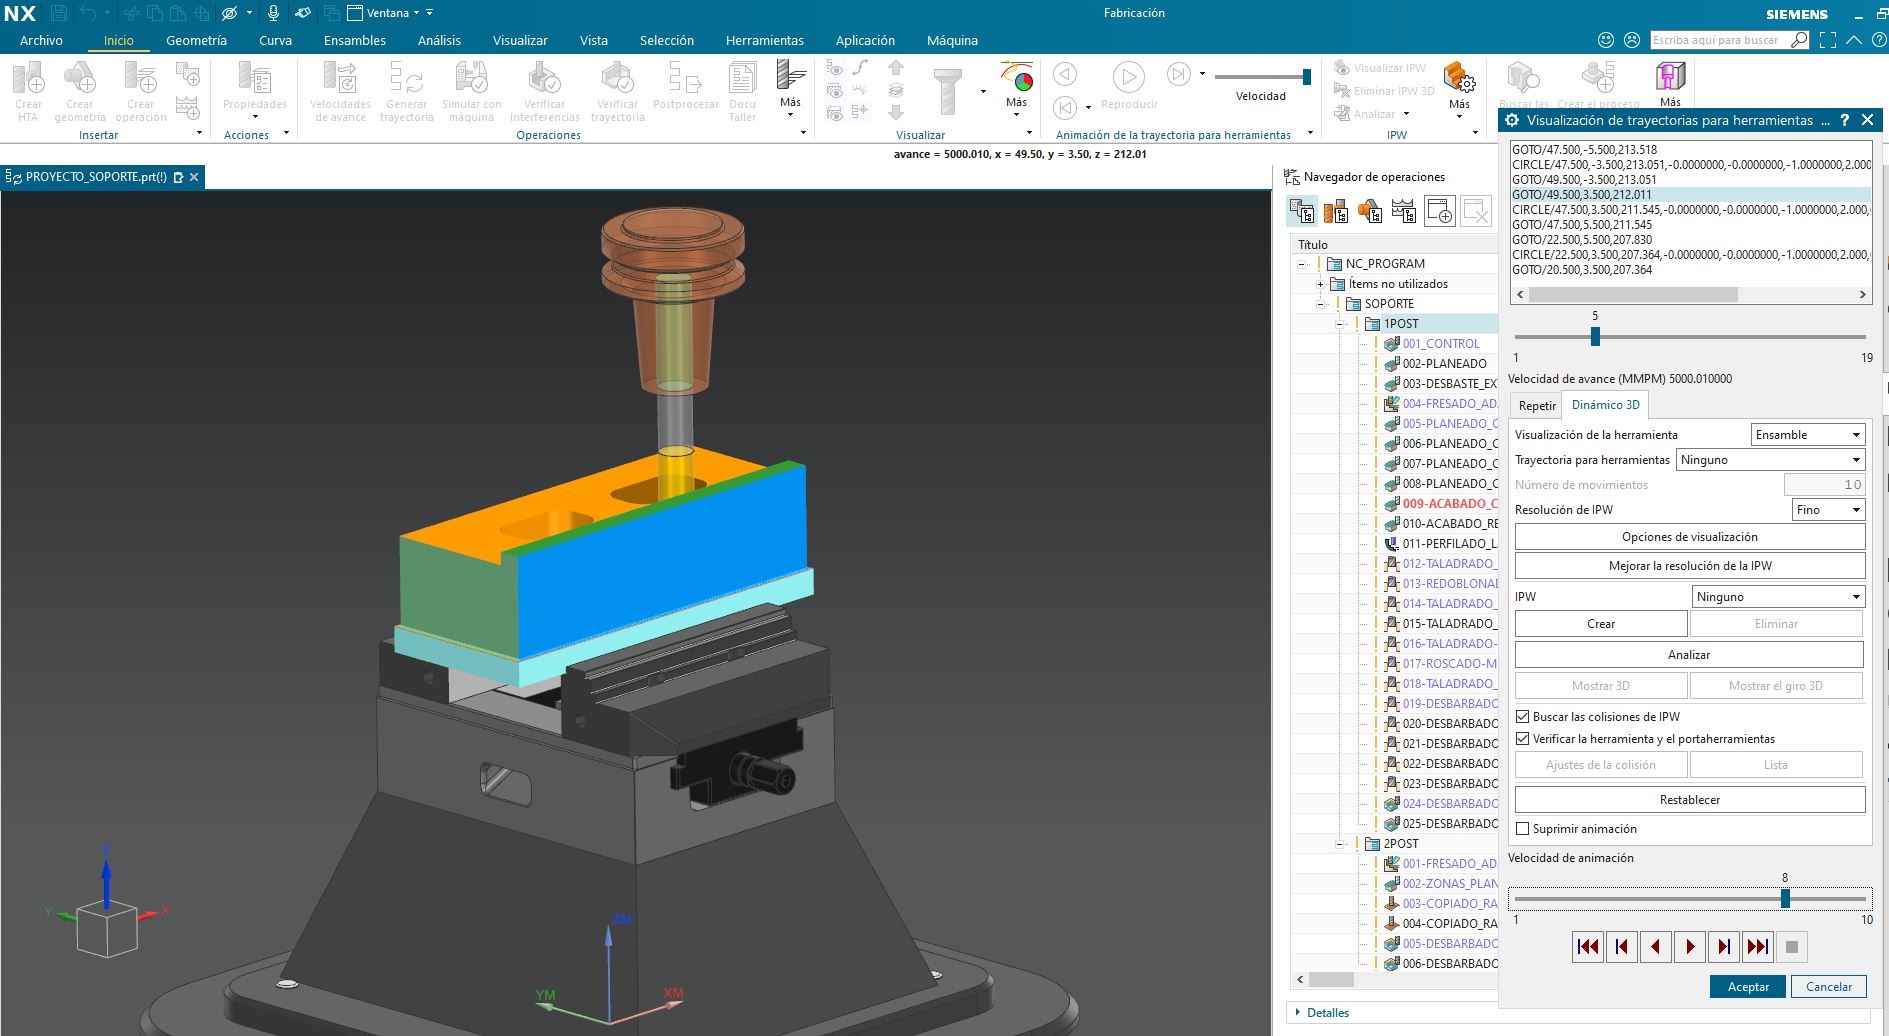1889x1036 pixels.
Task: Open Visualización de la herramienta dropdown
Action: point(1808,435)
